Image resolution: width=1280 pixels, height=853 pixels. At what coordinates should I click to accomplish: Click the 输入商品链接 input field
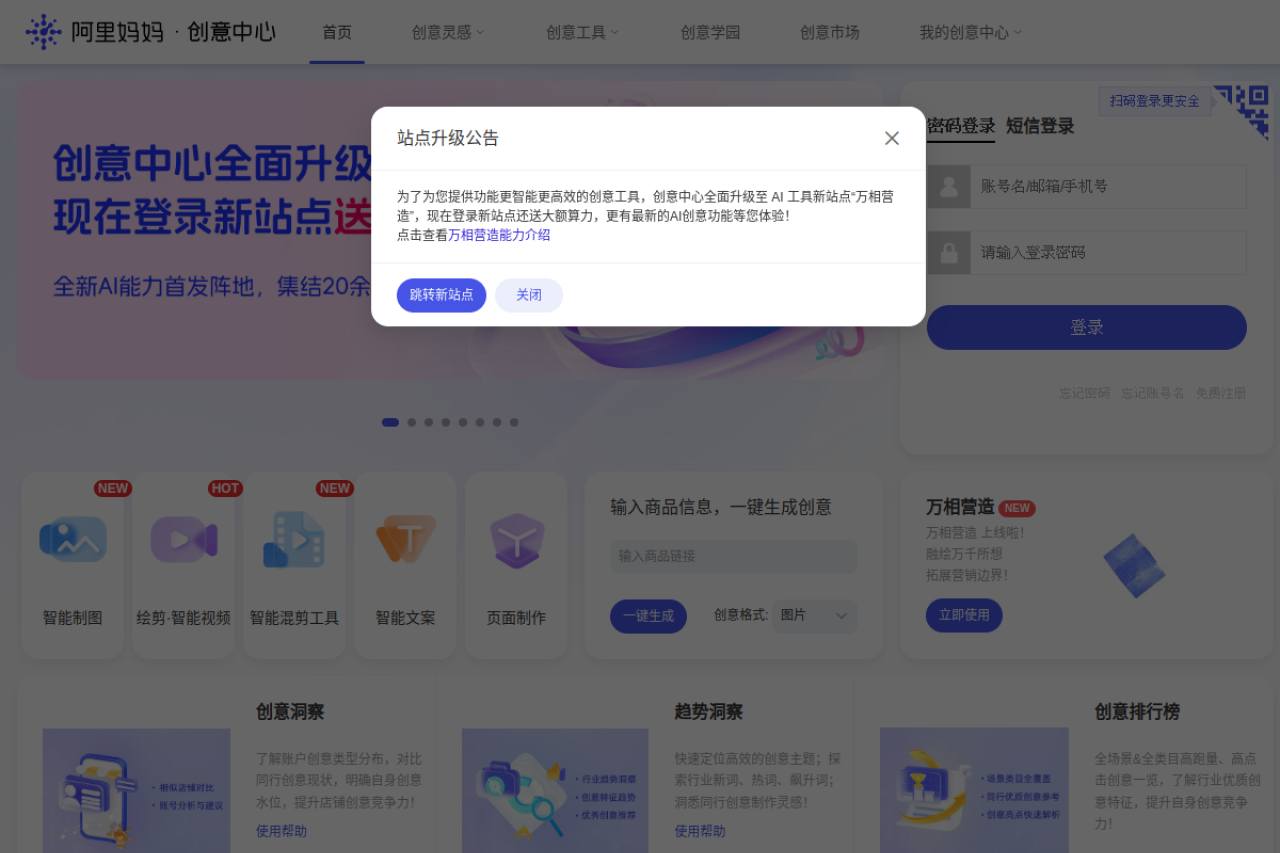tap(734, 556)
